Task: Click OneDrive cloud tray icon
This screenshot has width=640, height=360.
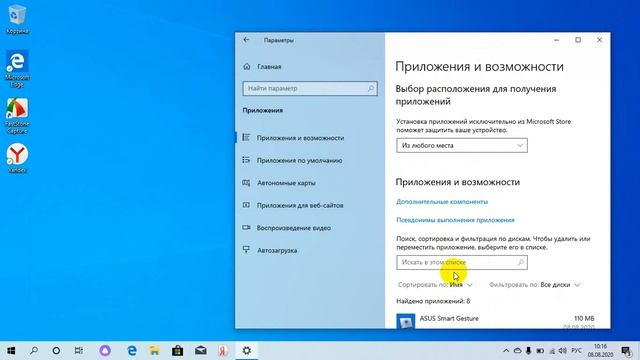Action: pyautogui.click(x=517, y=351)
